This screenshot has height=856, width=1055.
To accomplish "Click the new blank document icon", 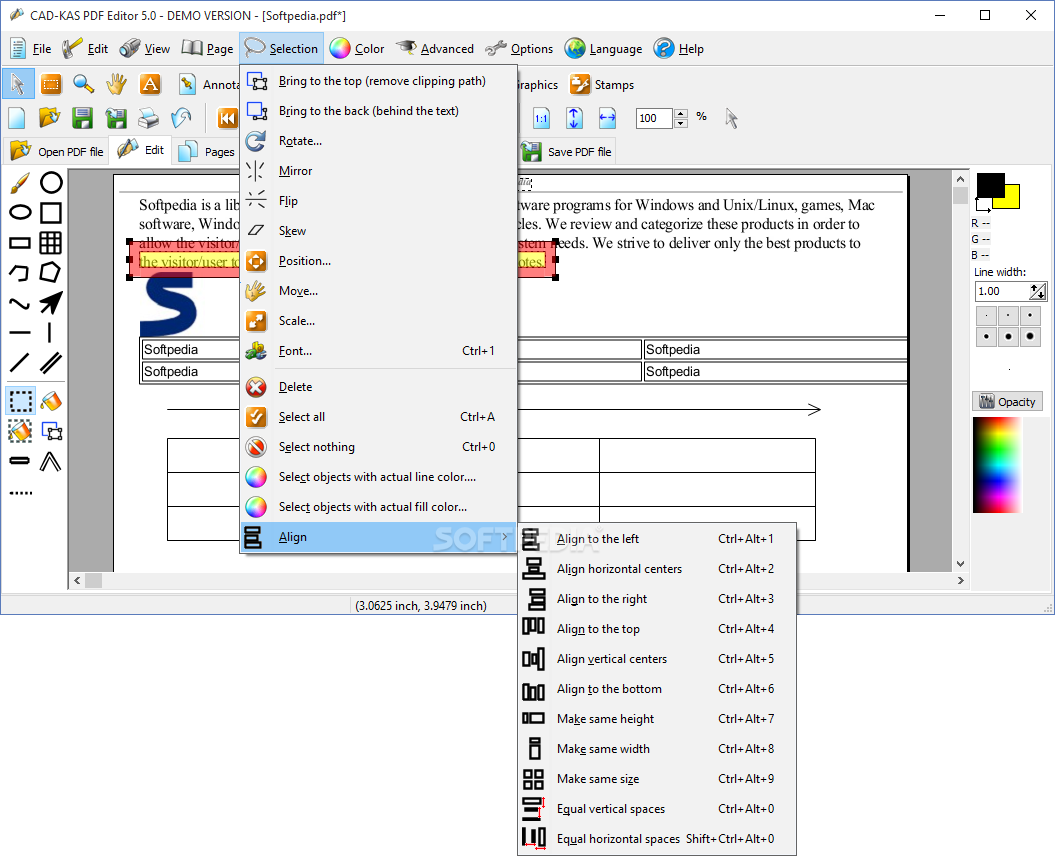I will (17, 118).
